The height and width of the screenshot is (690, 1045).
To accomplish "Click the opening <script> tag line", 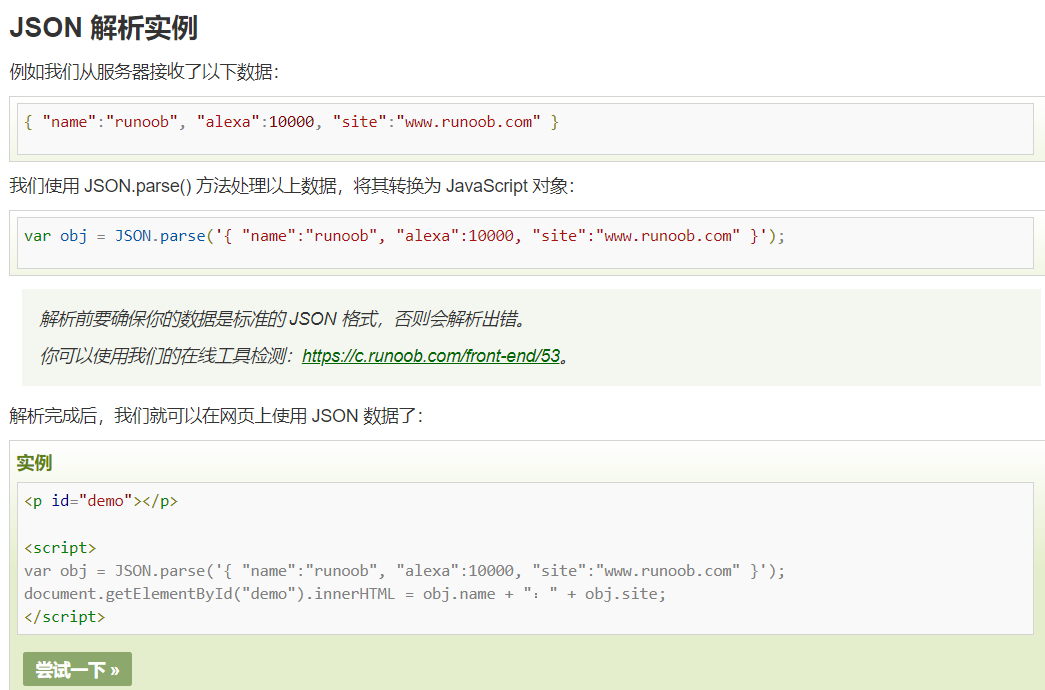I will (60, 548).
